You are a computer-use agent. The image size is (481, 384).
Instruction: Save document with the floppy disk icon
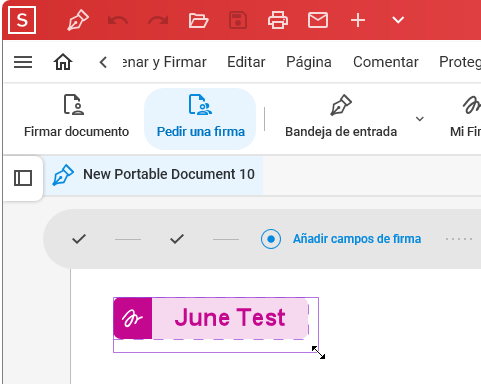tap(238, 20)
